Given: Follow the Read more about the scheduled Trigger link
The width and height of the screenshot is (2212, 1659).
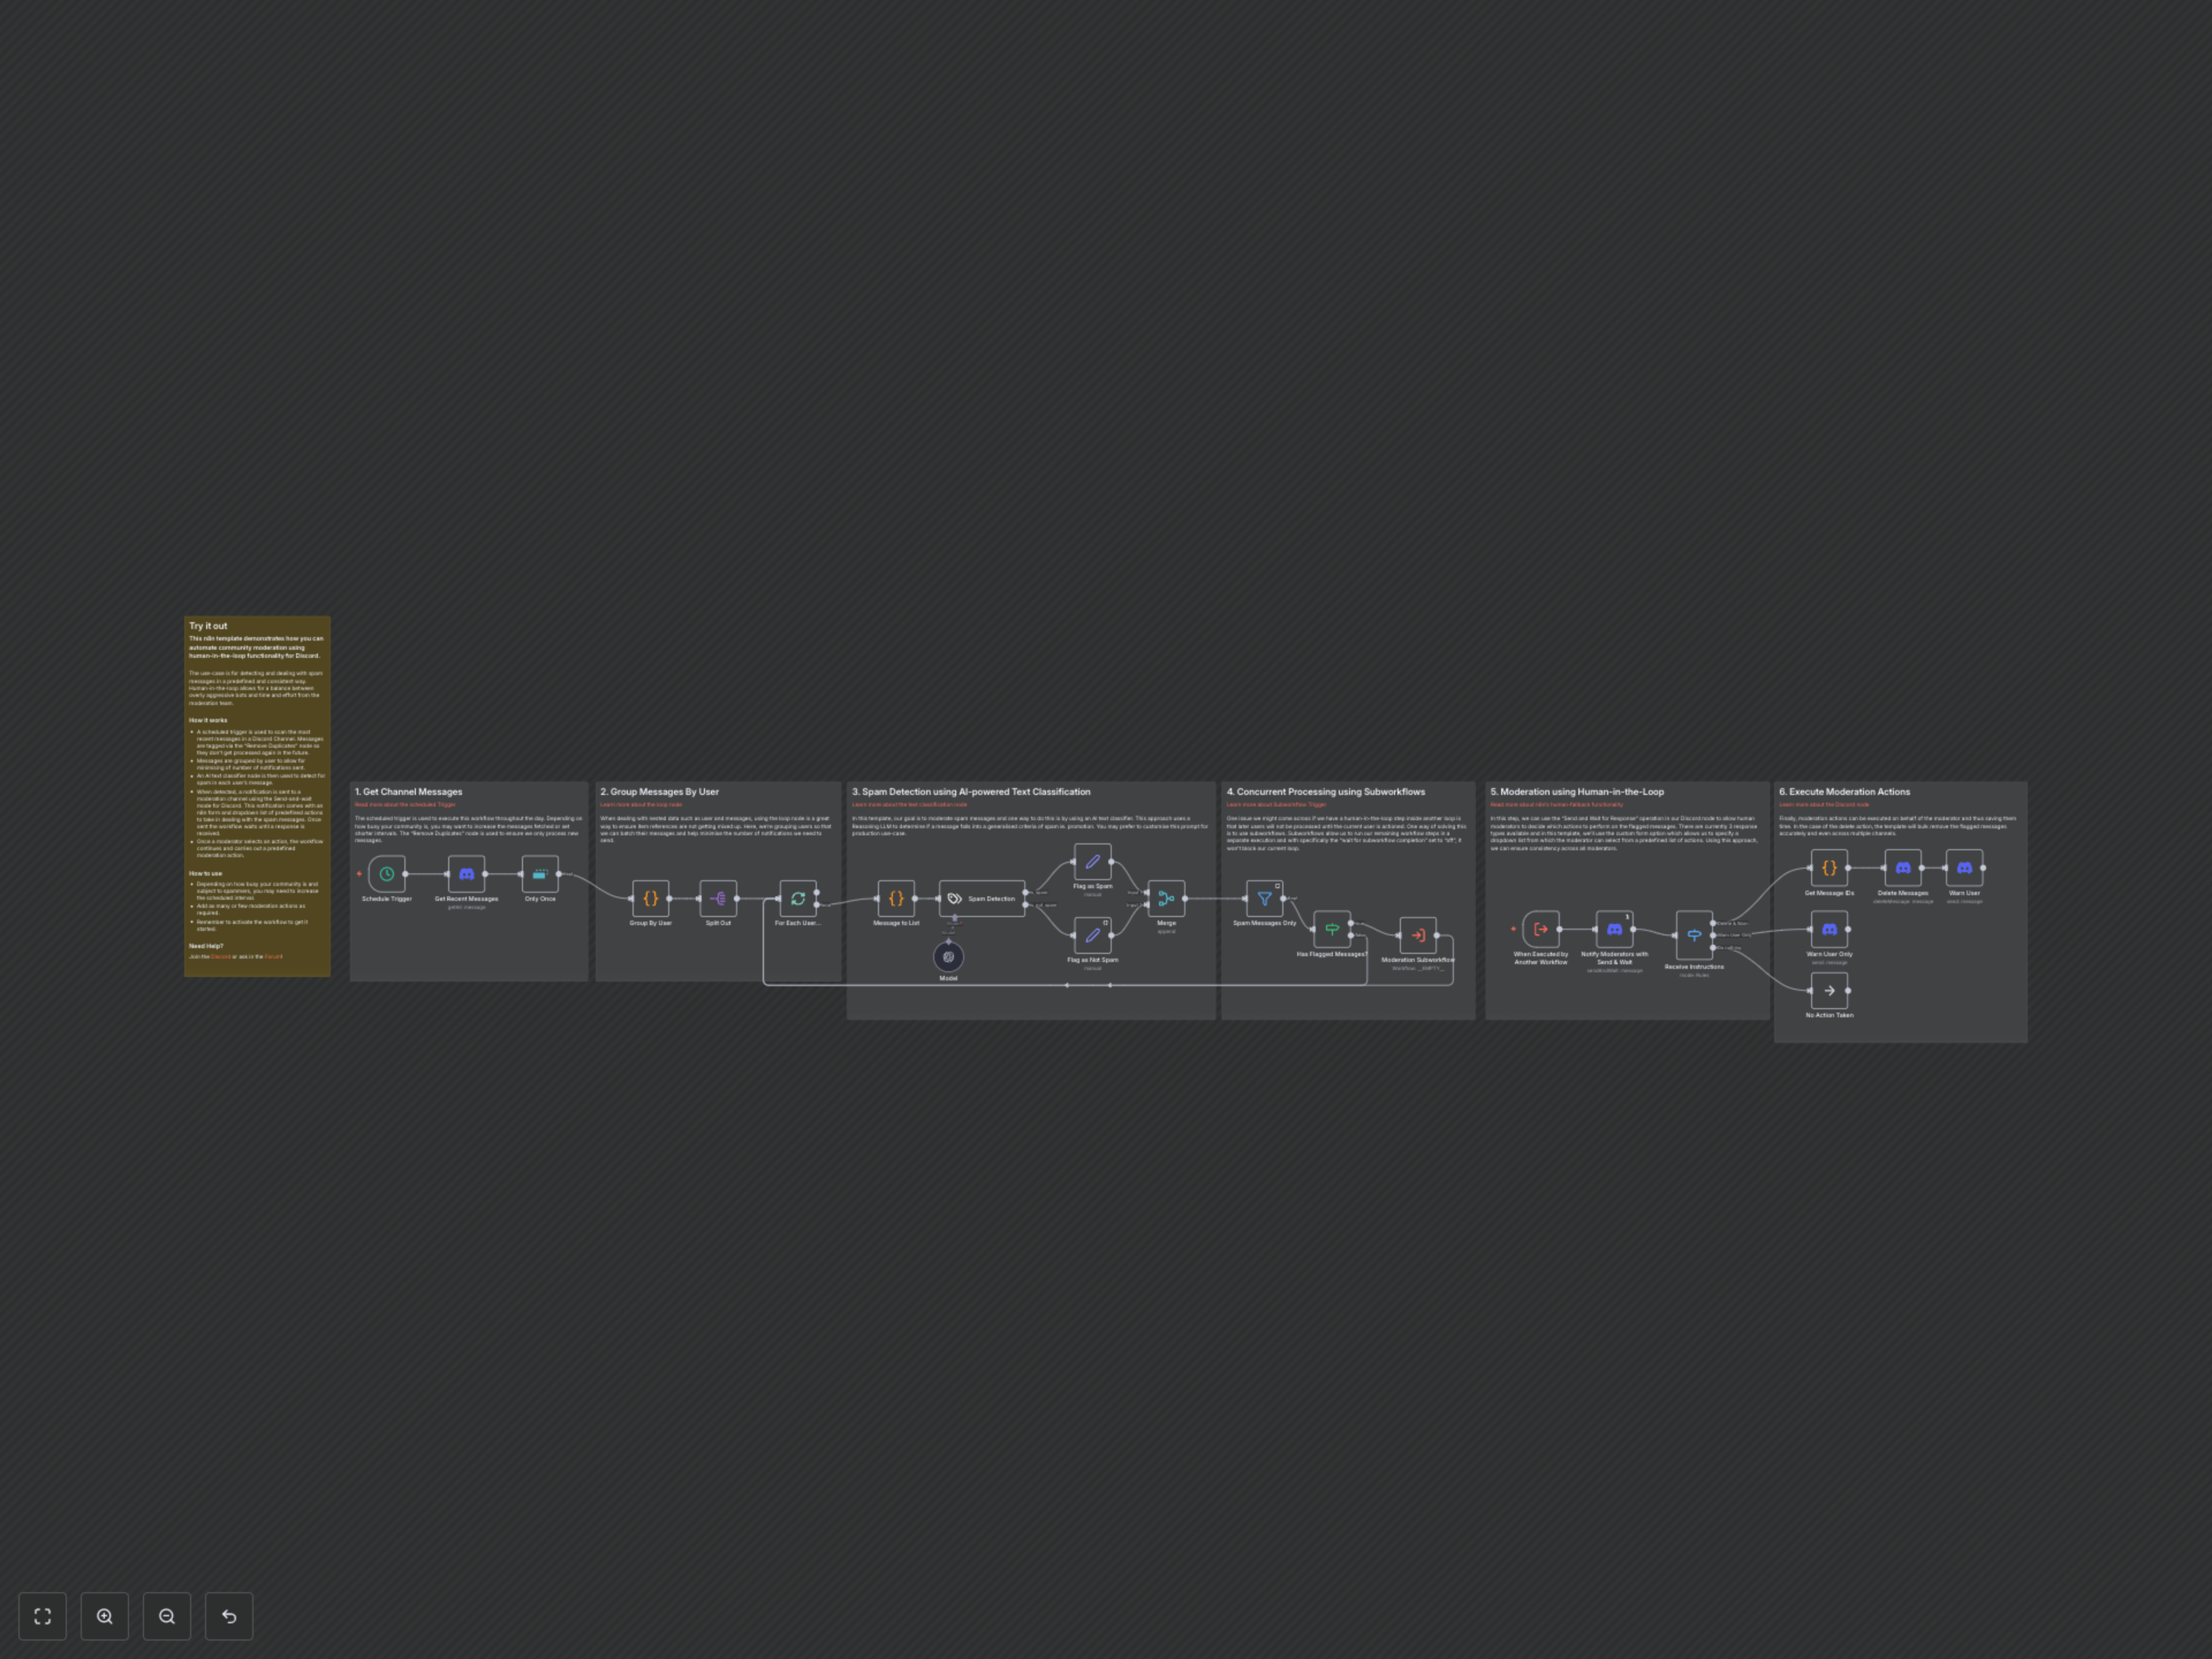Looking at the screenshot, I should (x=404, y=804).
